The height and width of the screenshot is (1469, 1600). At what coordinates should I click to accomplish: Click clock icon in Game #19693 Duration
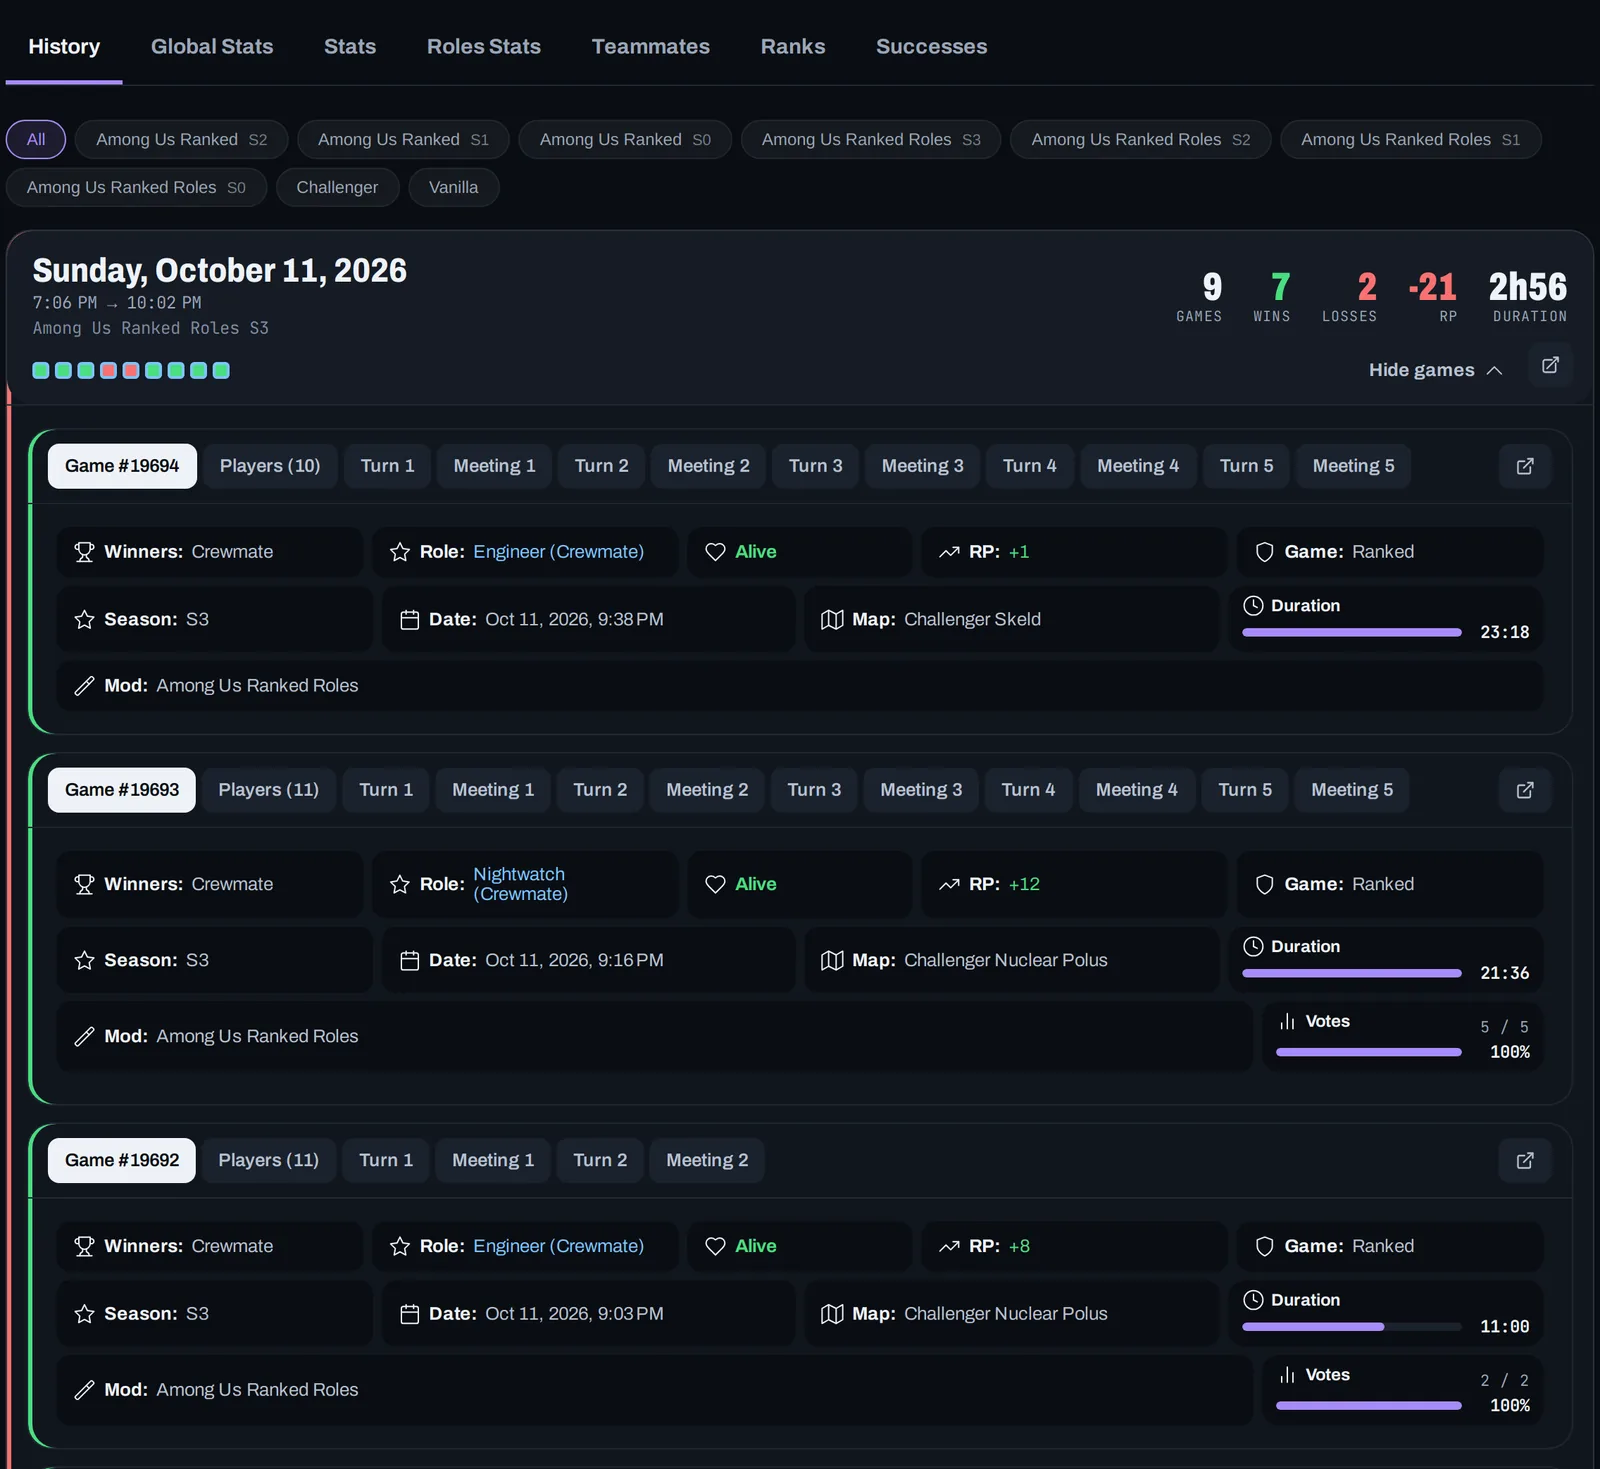[x=1253, y=946]
